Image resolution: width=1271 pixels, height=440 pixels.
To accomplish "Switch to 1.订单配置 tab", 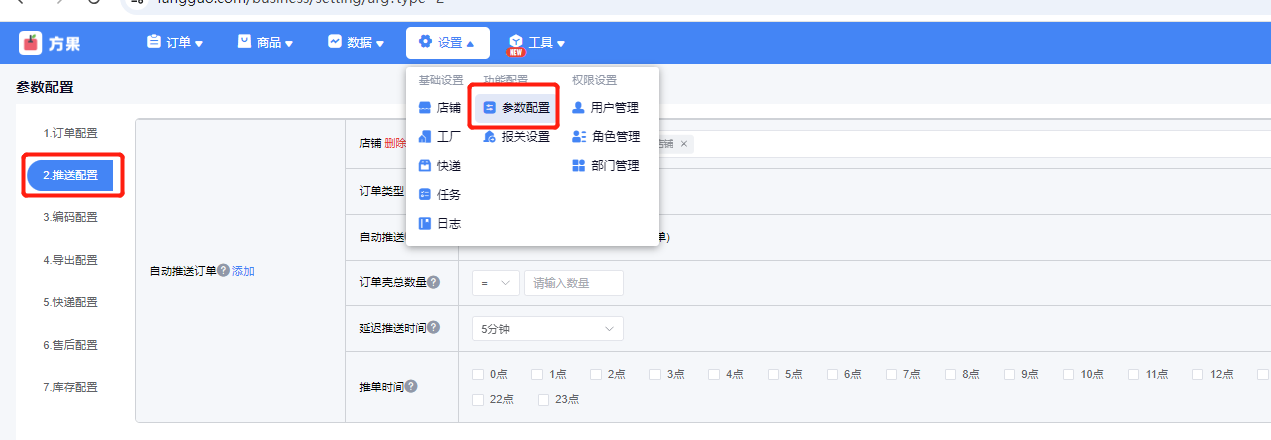I will pyautogui.click(x=70, y=133).
